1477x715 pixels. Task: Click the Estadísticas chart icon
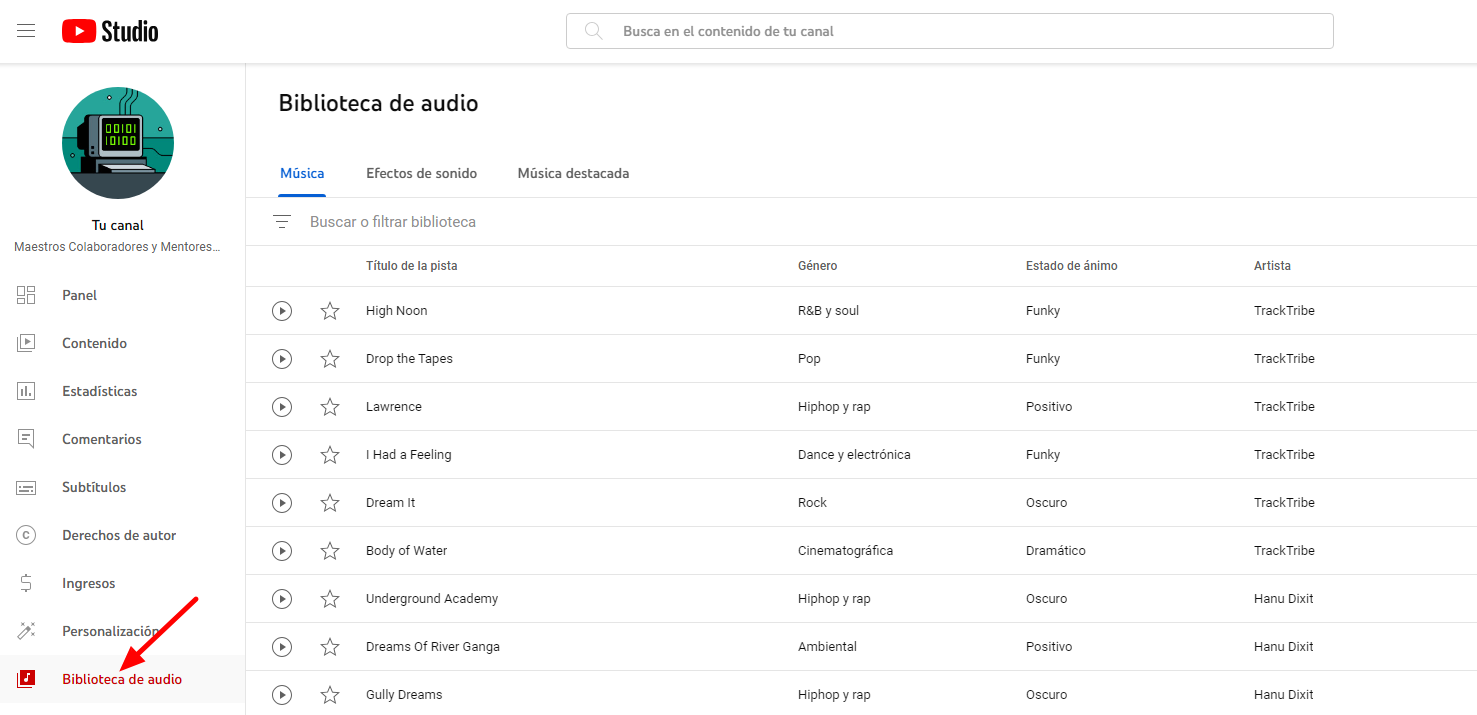(26, 391)
